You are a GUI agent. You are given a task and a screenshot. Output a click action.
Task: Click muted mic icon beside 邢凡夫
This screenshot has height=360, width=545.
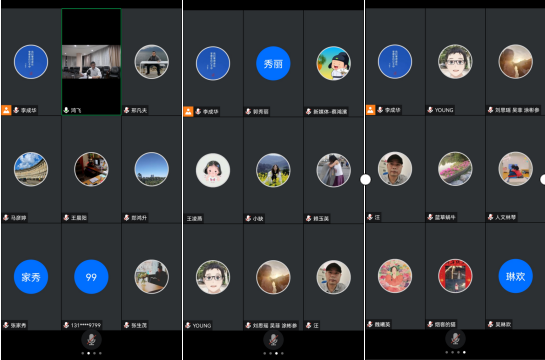127,110
